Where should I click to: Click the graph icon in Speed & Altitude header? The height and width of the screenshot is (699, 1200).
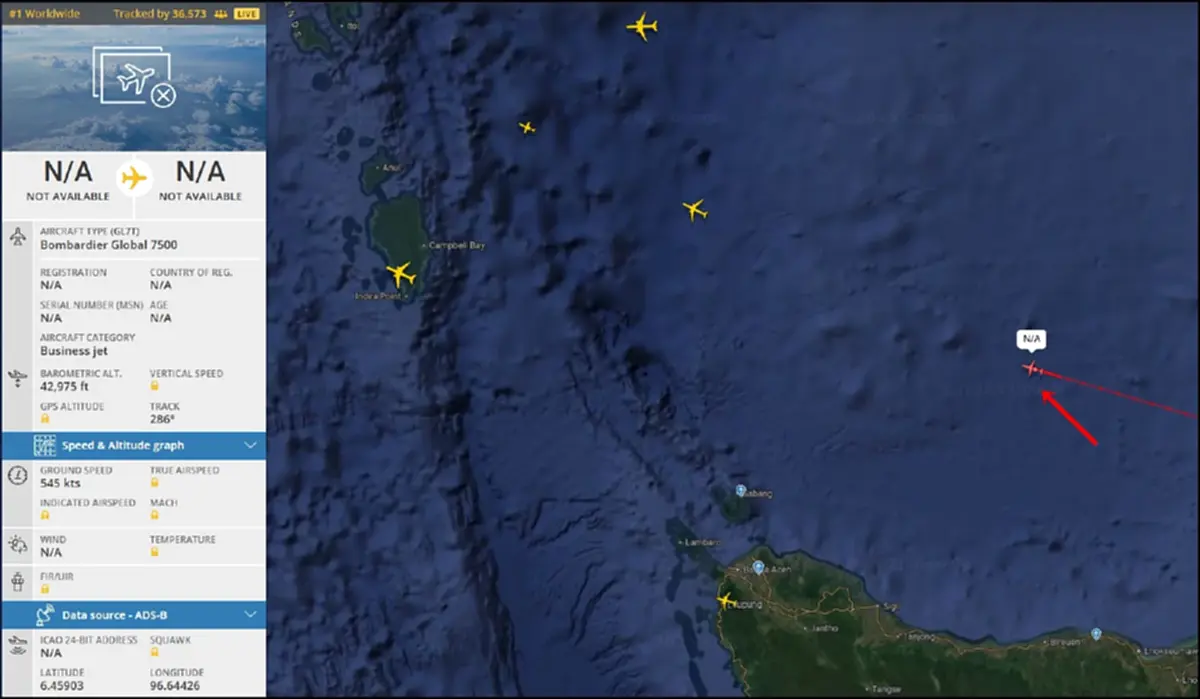[45, 445]
